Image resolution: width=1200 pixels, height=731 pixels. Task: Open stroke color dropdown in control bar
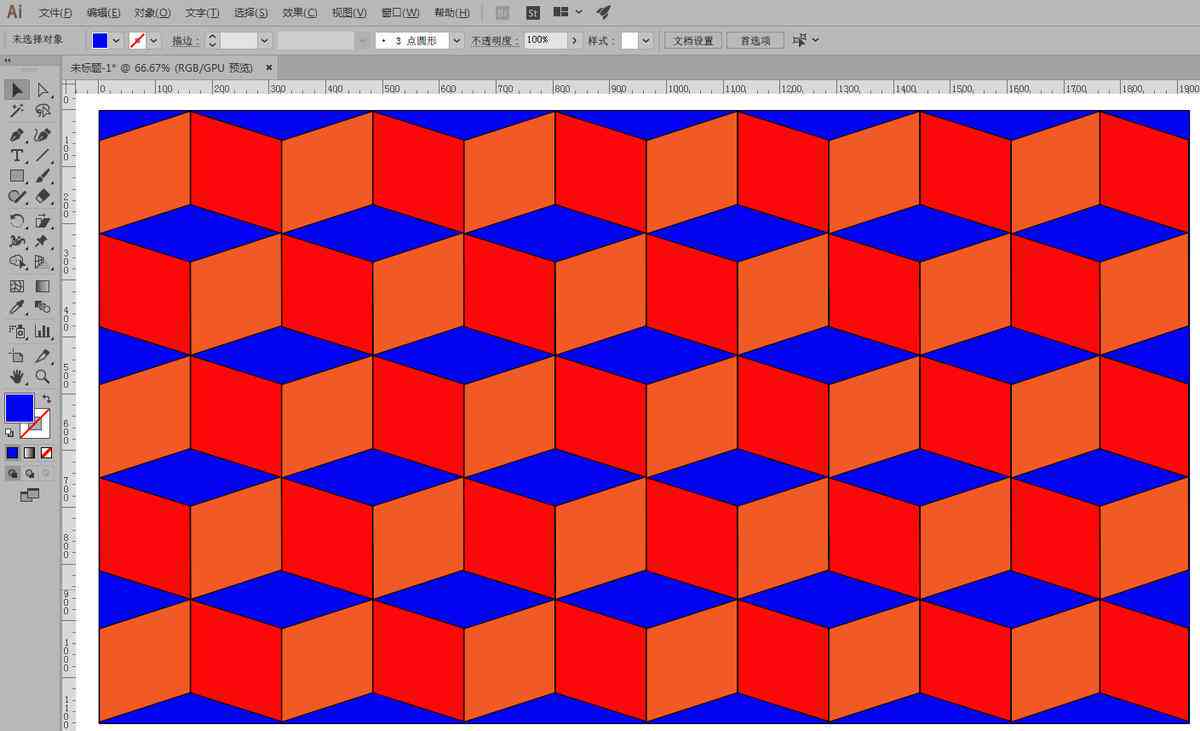154,41
